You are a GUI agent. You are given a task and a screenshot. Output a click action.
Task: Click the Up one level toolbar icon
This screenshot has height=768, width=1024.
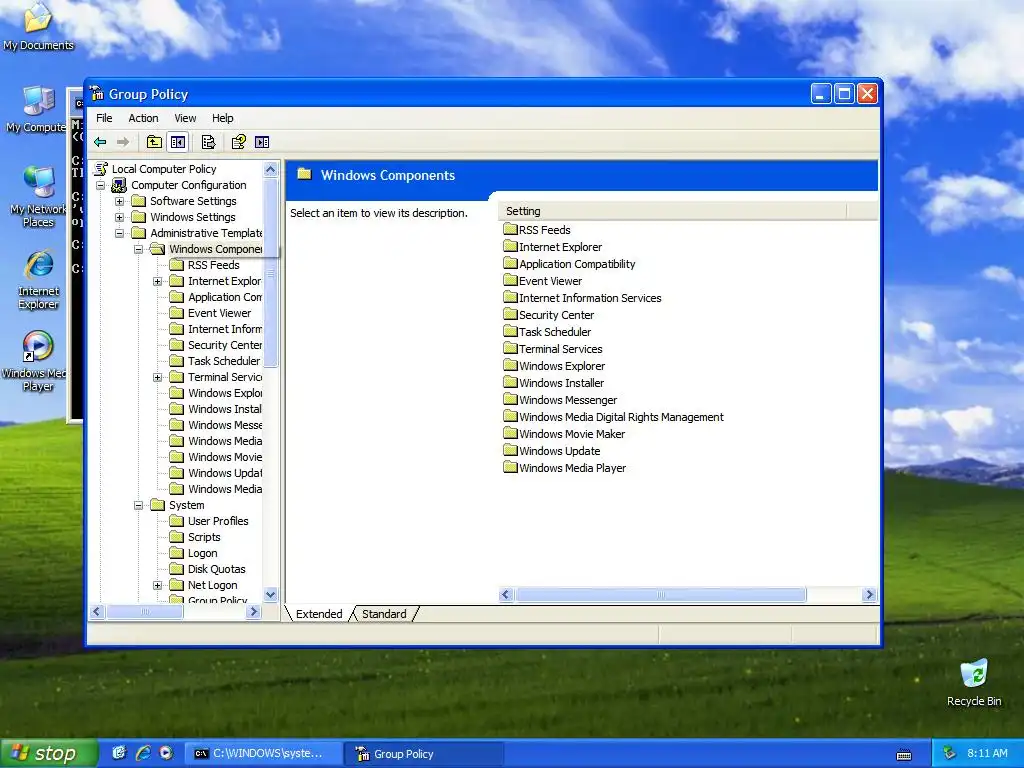pos(154,142)
